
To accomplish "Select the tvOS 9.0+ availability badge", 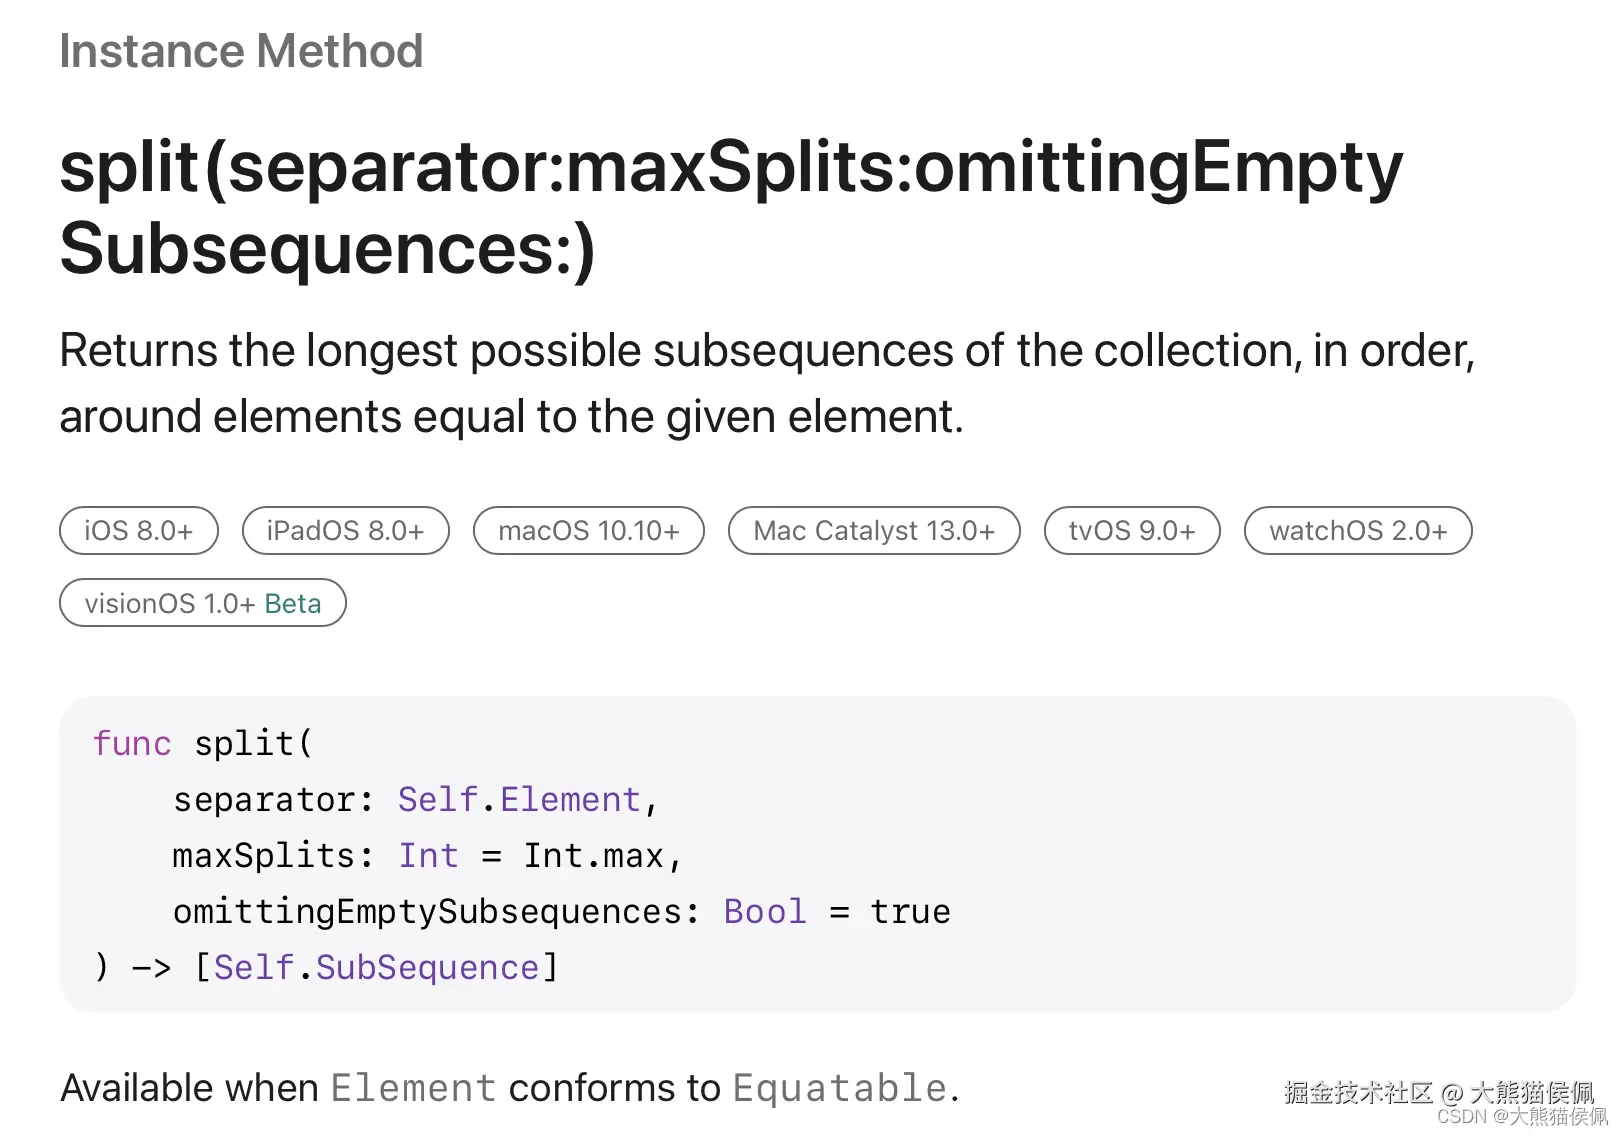I will tap(1131, 530).
